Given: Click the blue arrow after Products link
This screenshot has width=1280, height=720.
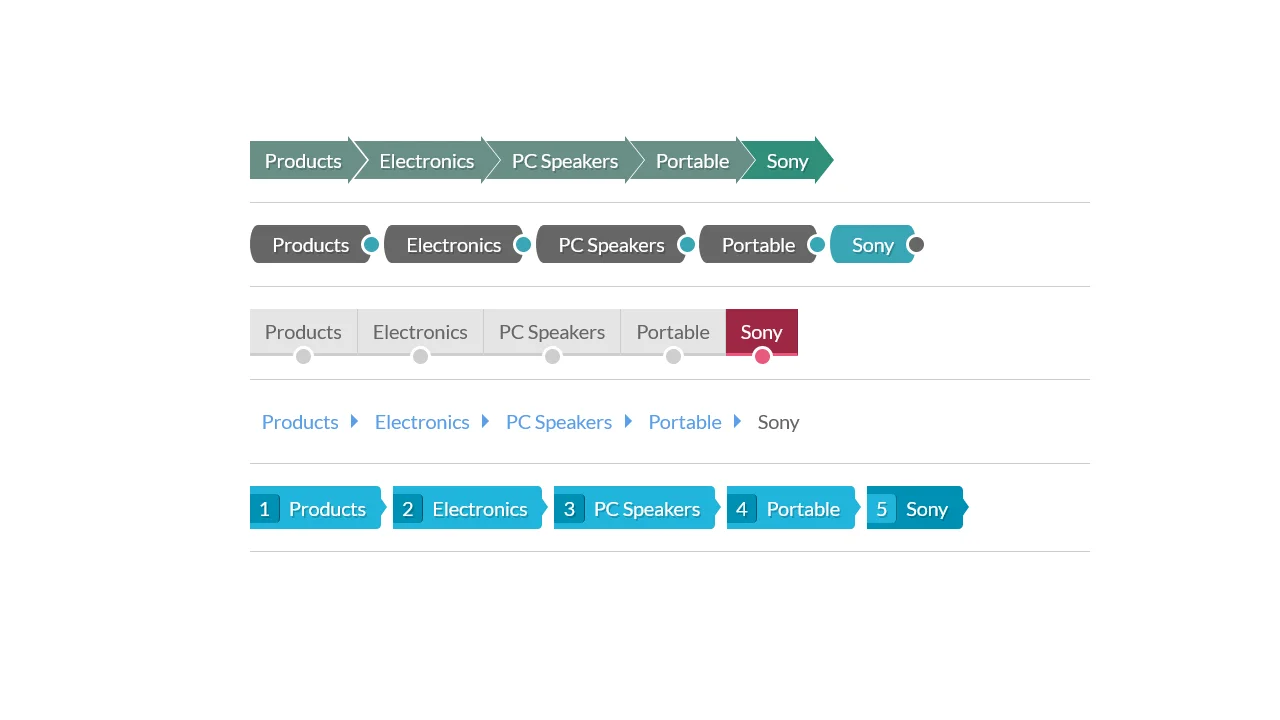Looking at the screenshot, I should tap(354, 422).
